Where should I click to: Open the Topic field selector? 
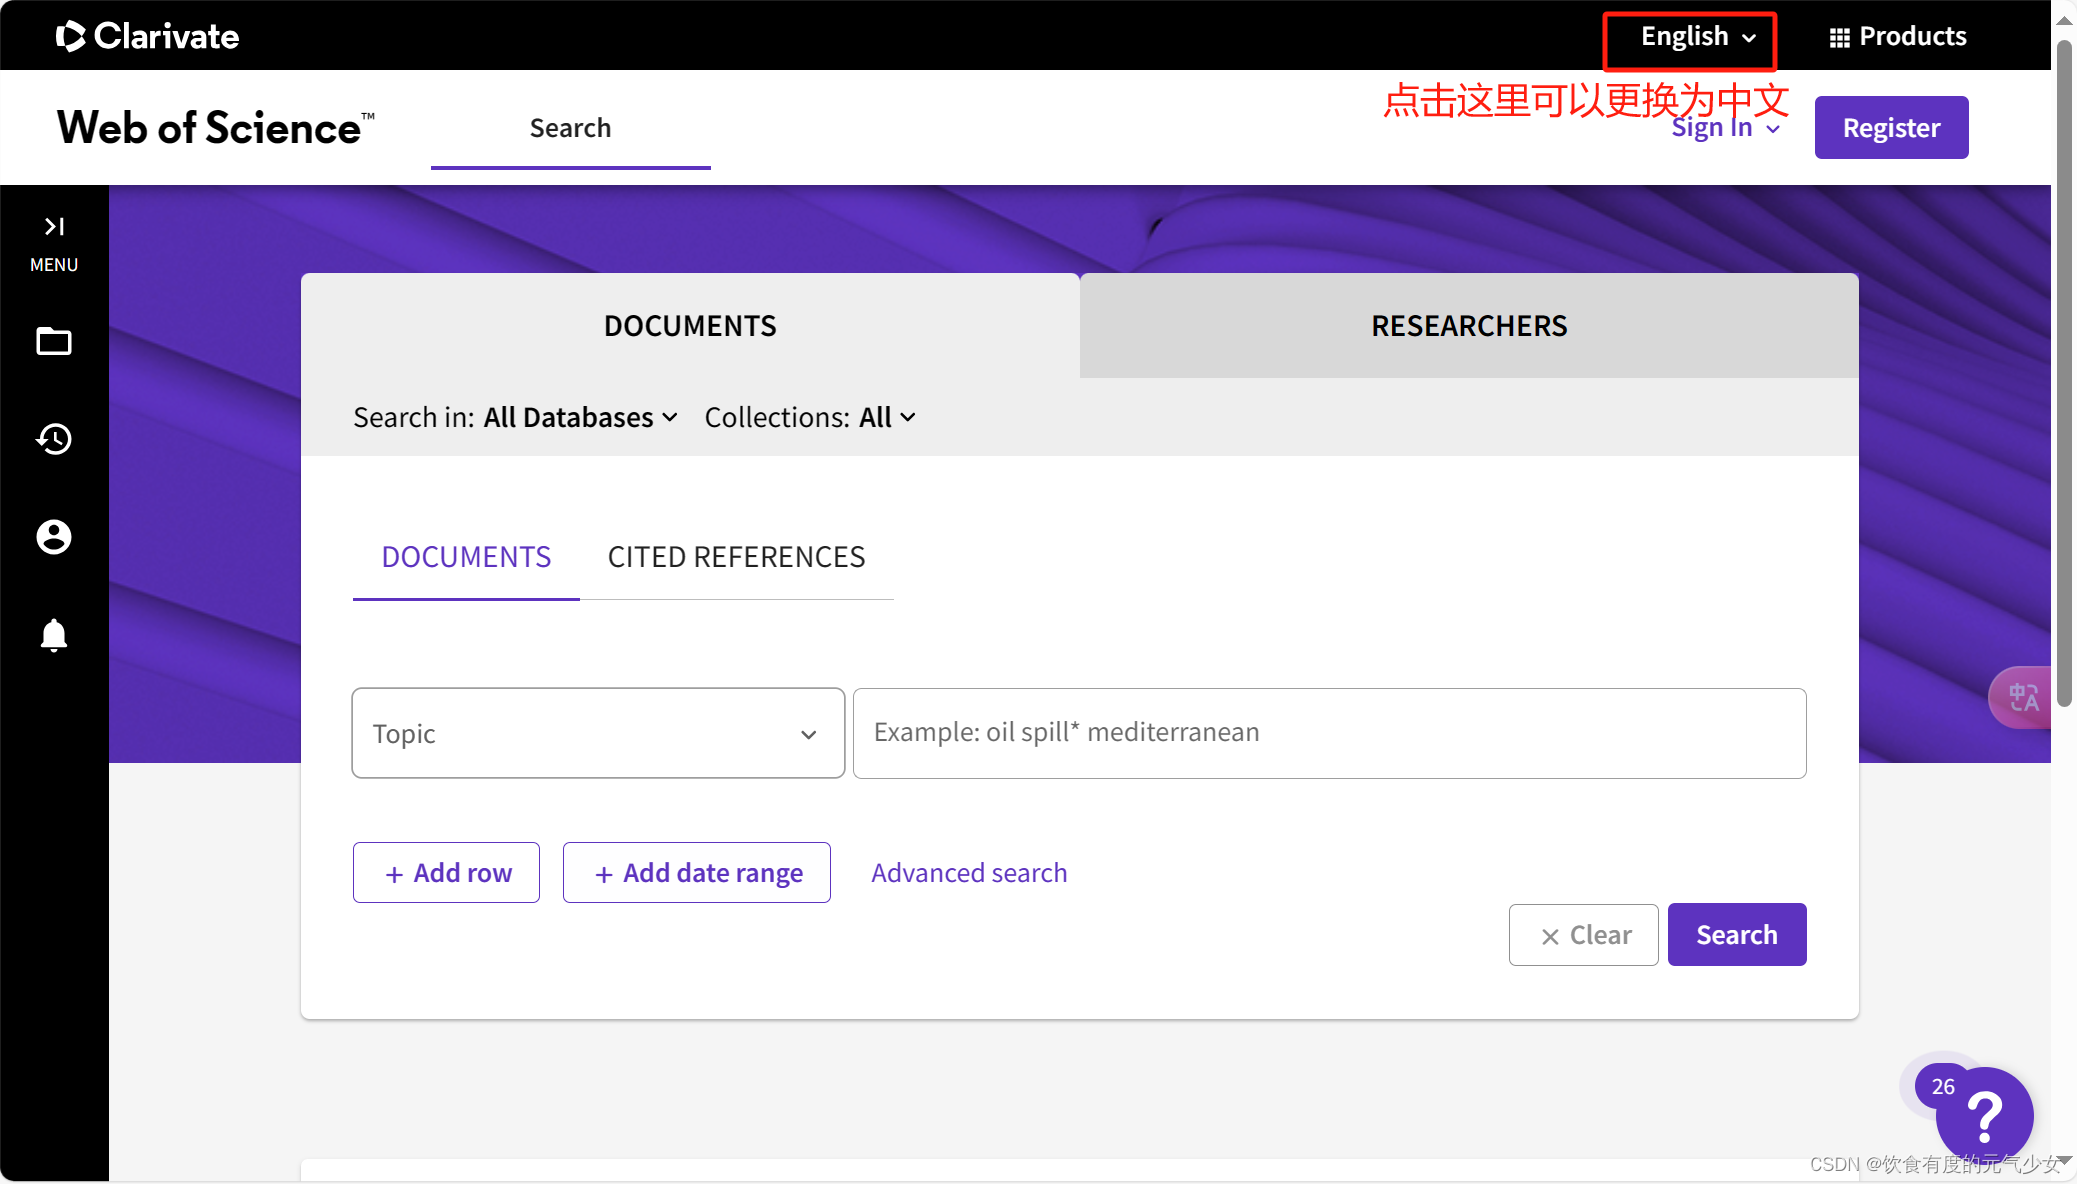tap(598, 733)
